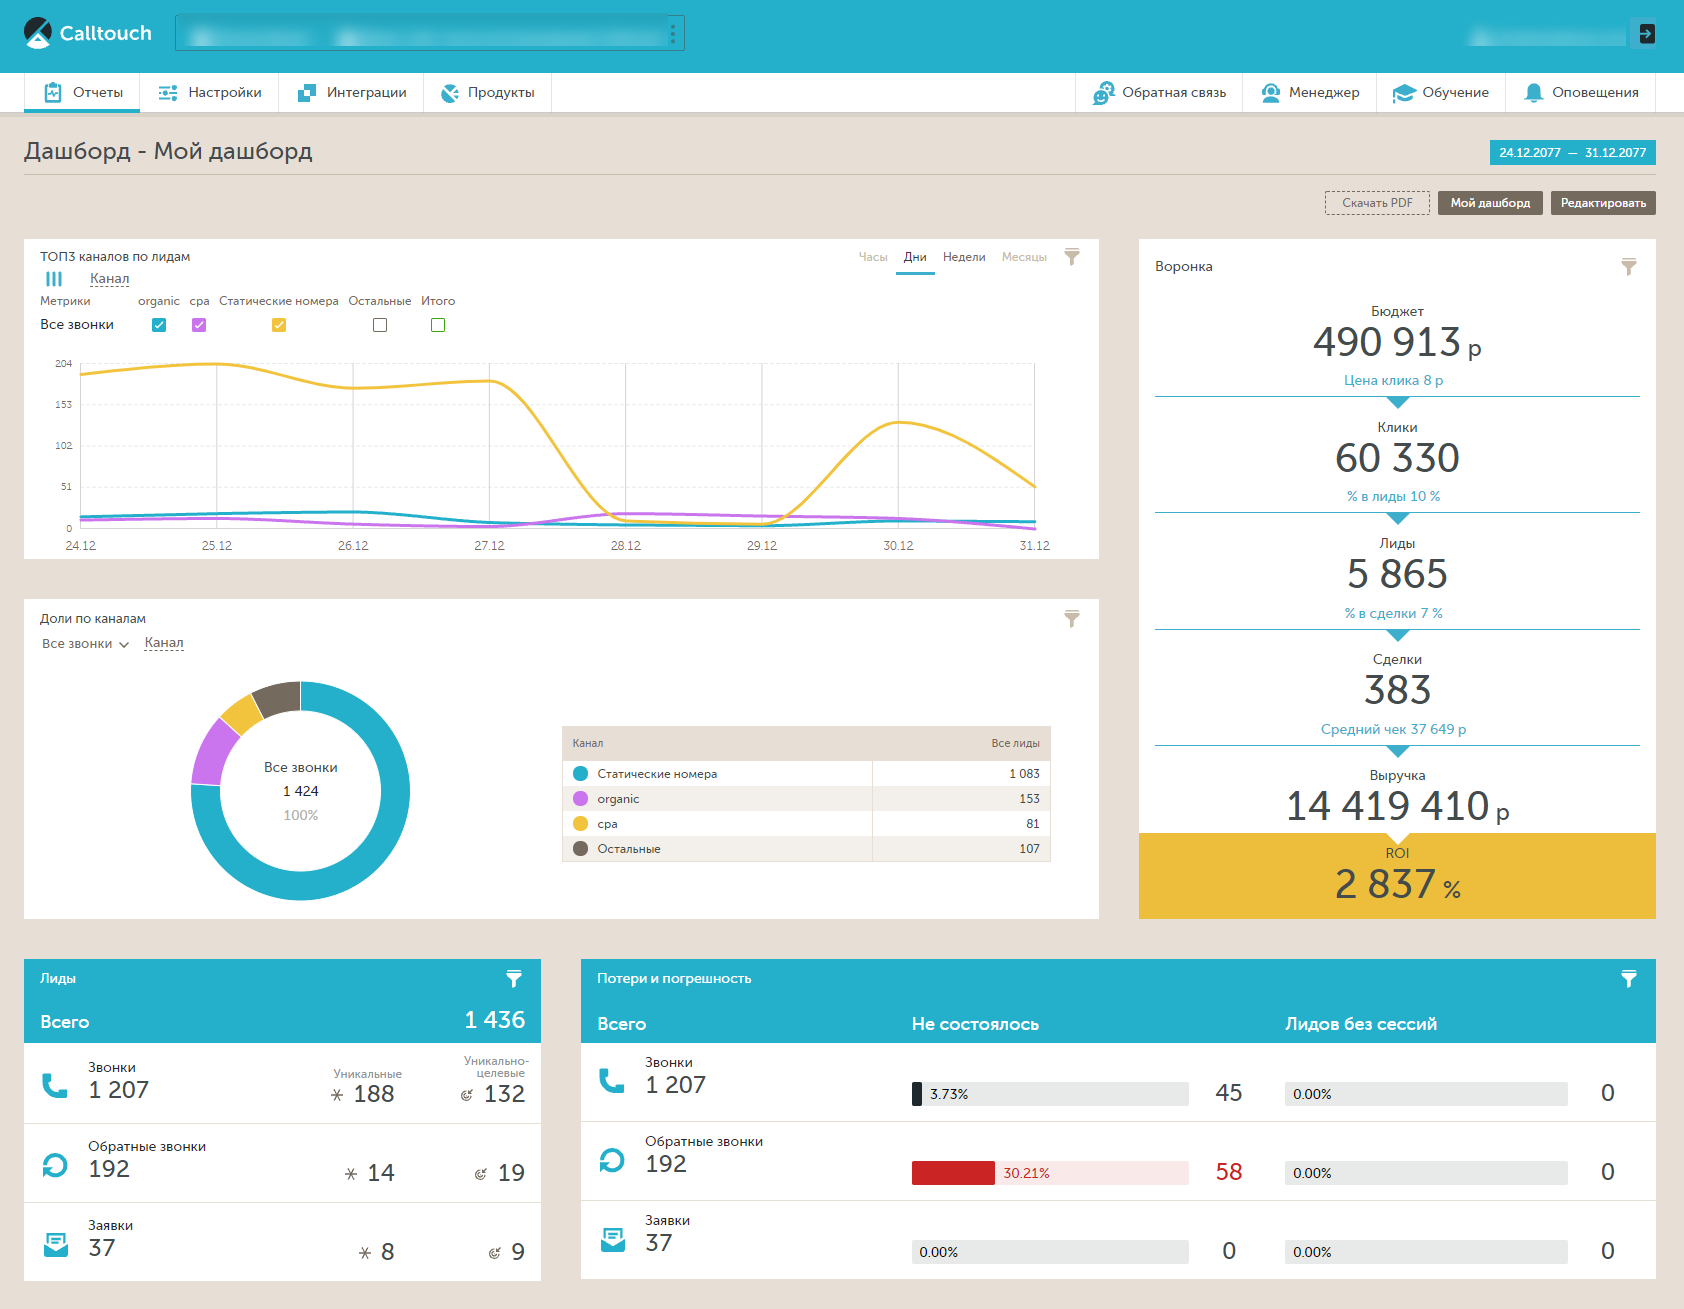Open the Настройки menu
1684x1309 pixels.
pyautogui.click(x=210, y=93)
